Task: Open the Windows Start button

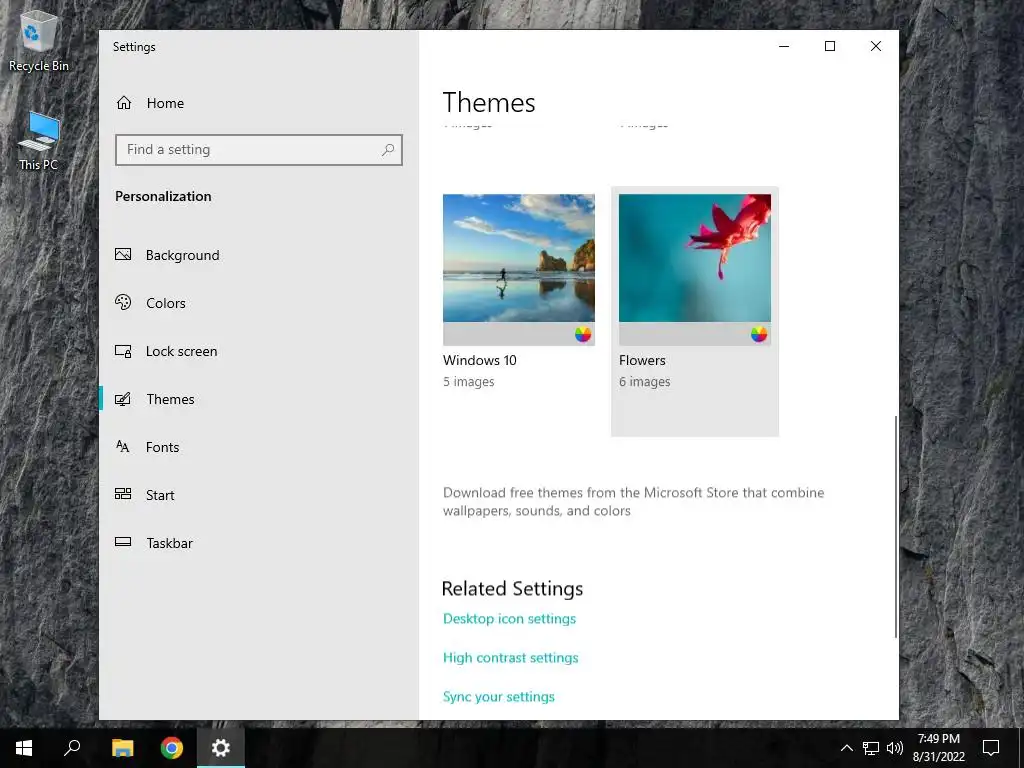Action: 24,748
